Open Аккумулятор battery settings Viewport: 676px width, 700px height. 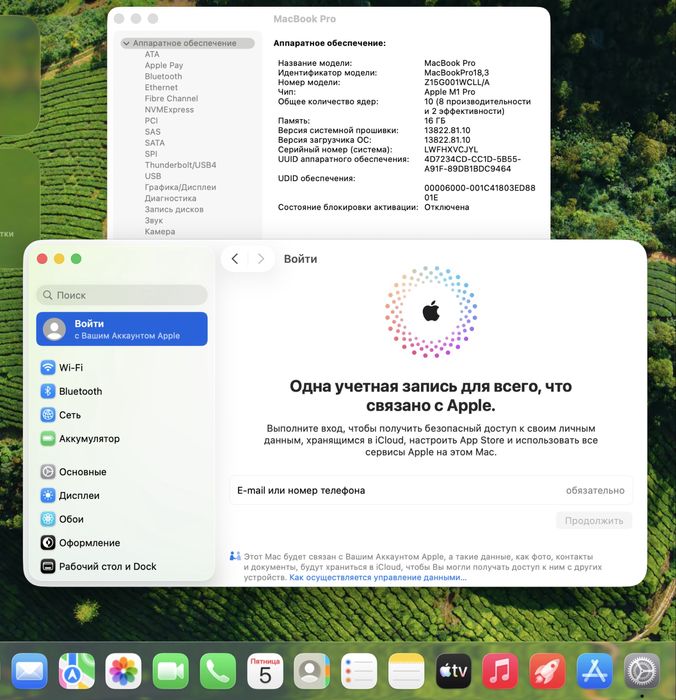121,438
